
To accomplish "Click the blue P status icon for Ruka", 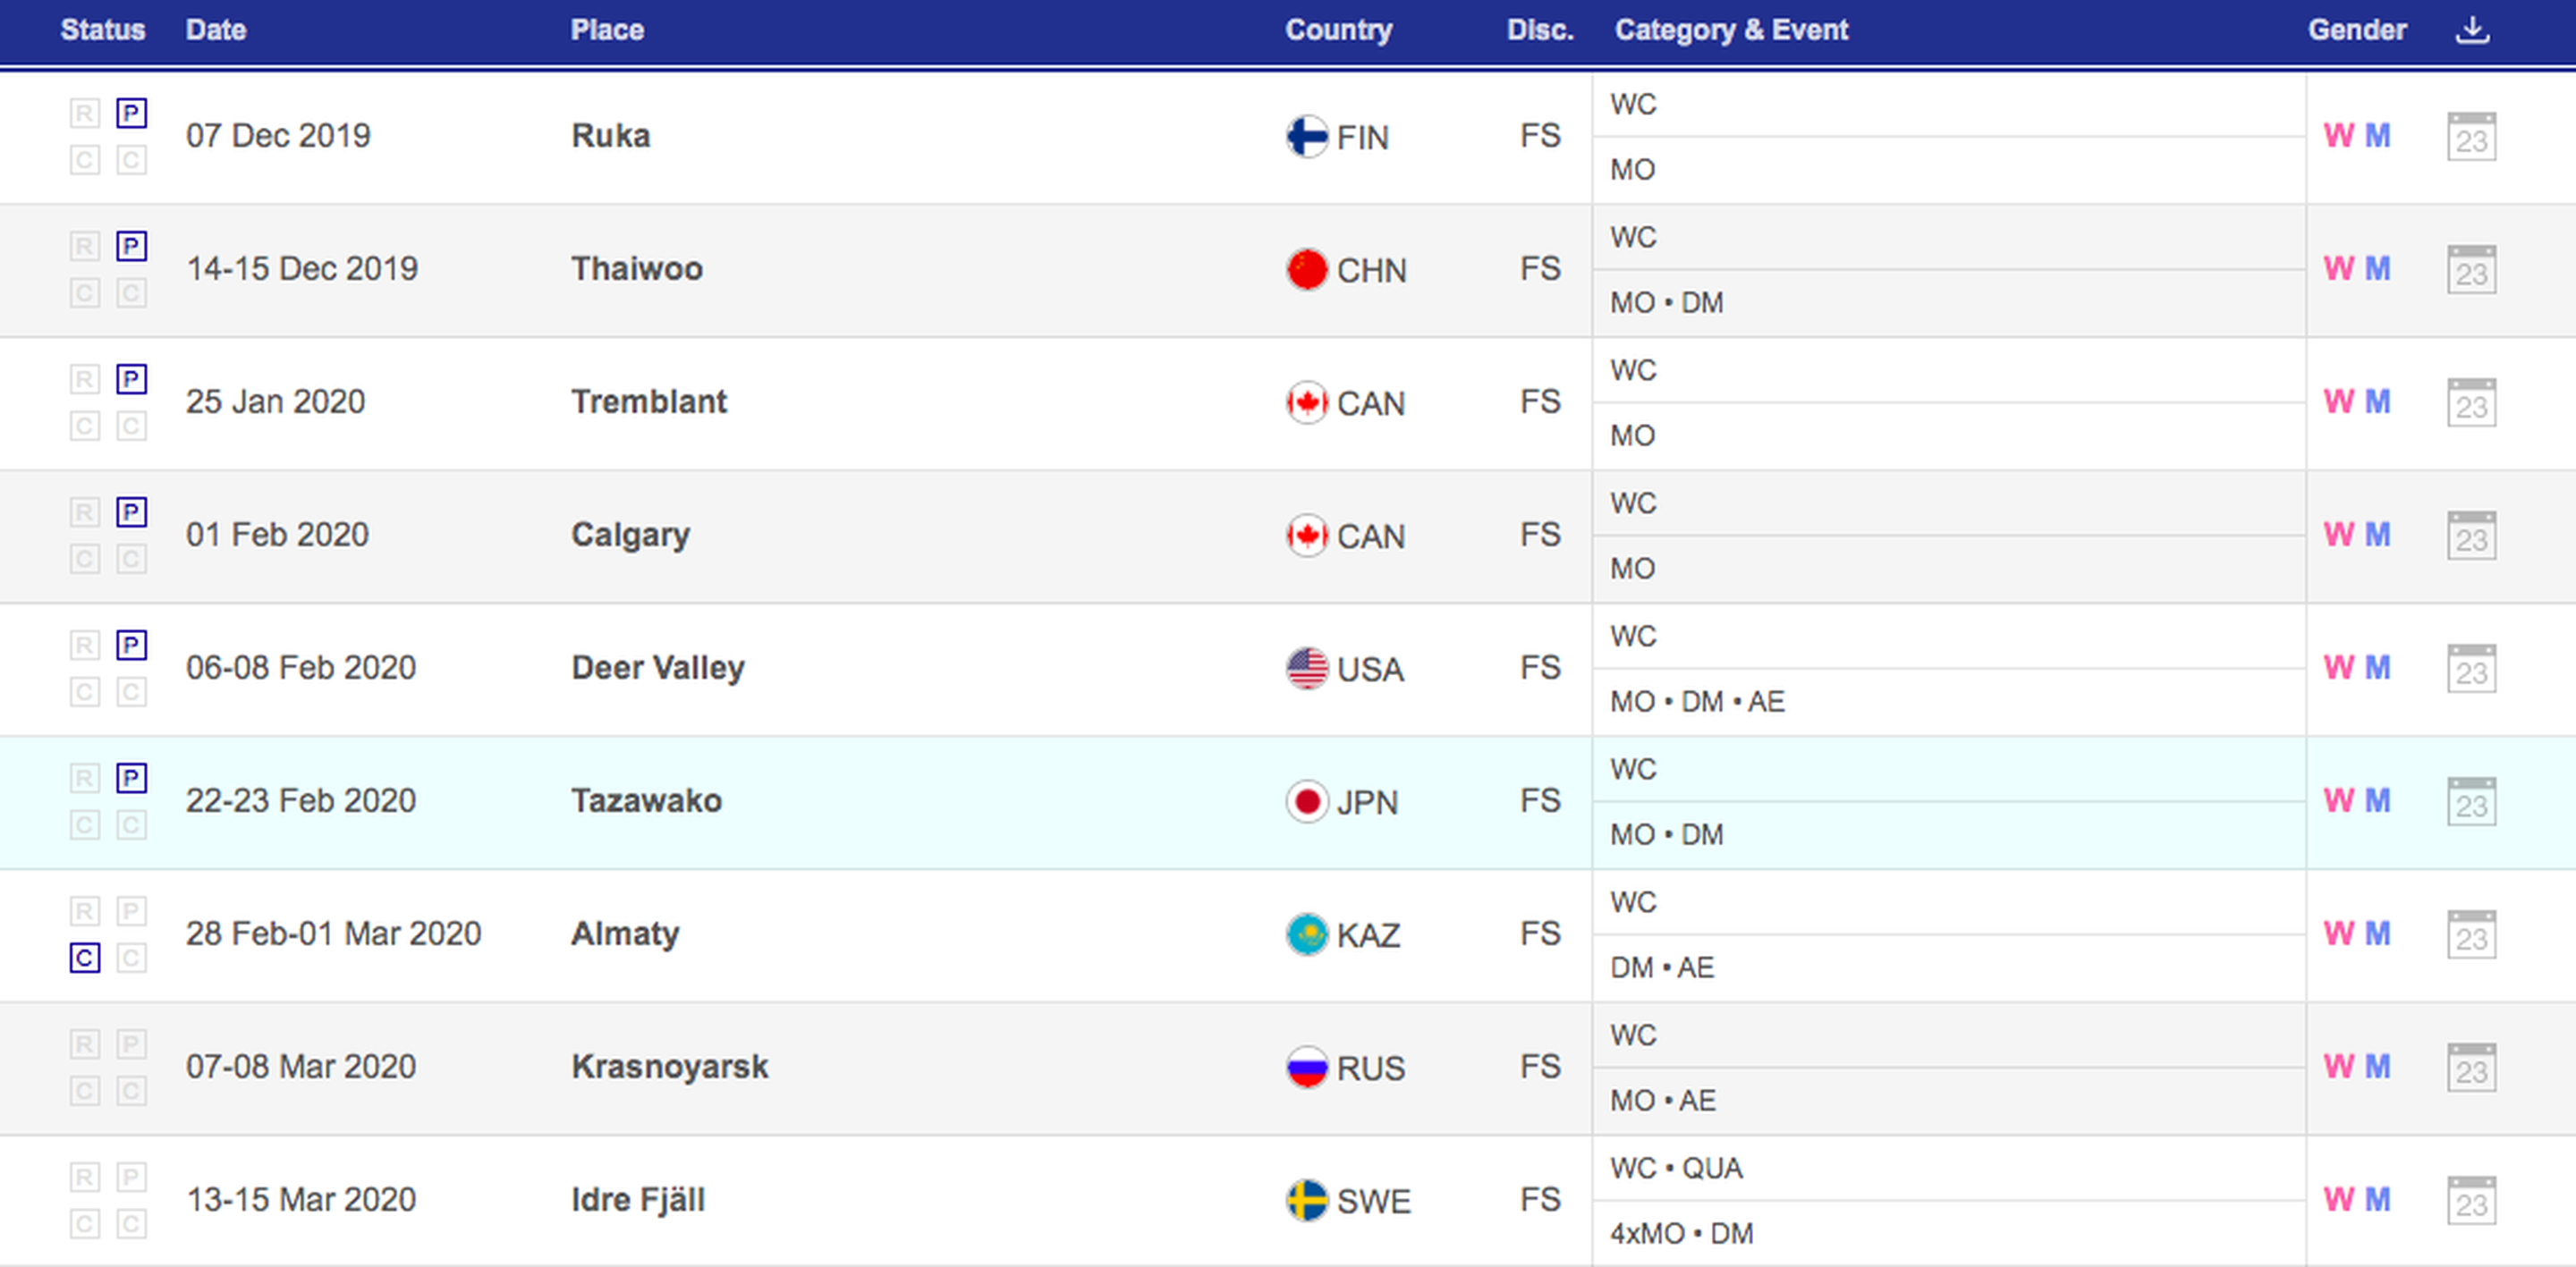I will point(131,113).
